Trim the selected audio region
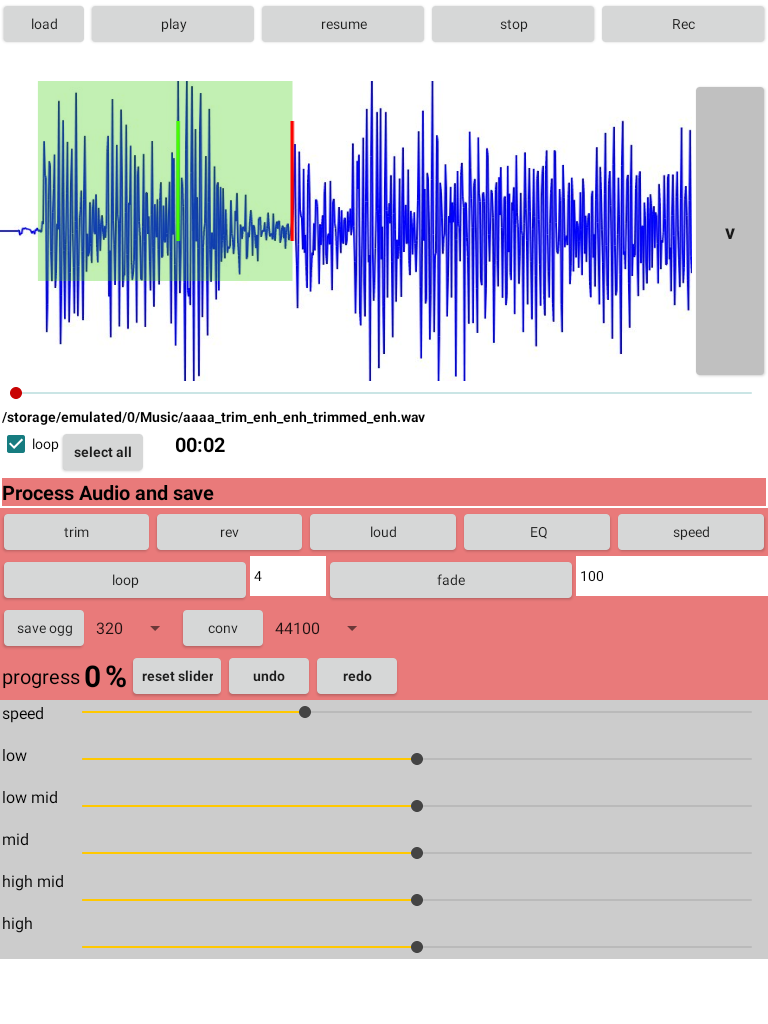Image resolution: width=768 pixels, height=1024 pixels. (77, 532)
